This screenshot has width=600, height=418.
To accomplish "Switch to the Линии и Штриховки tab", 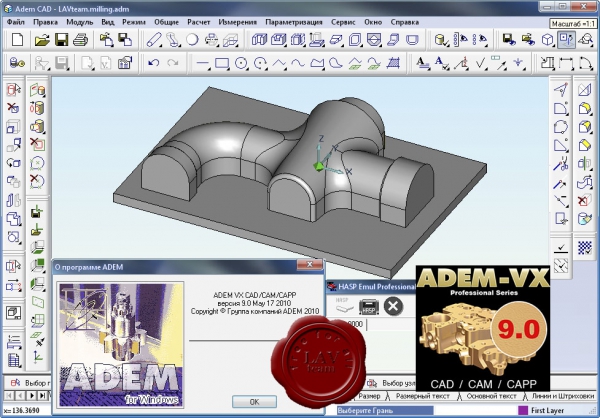I will click(562, 396).
